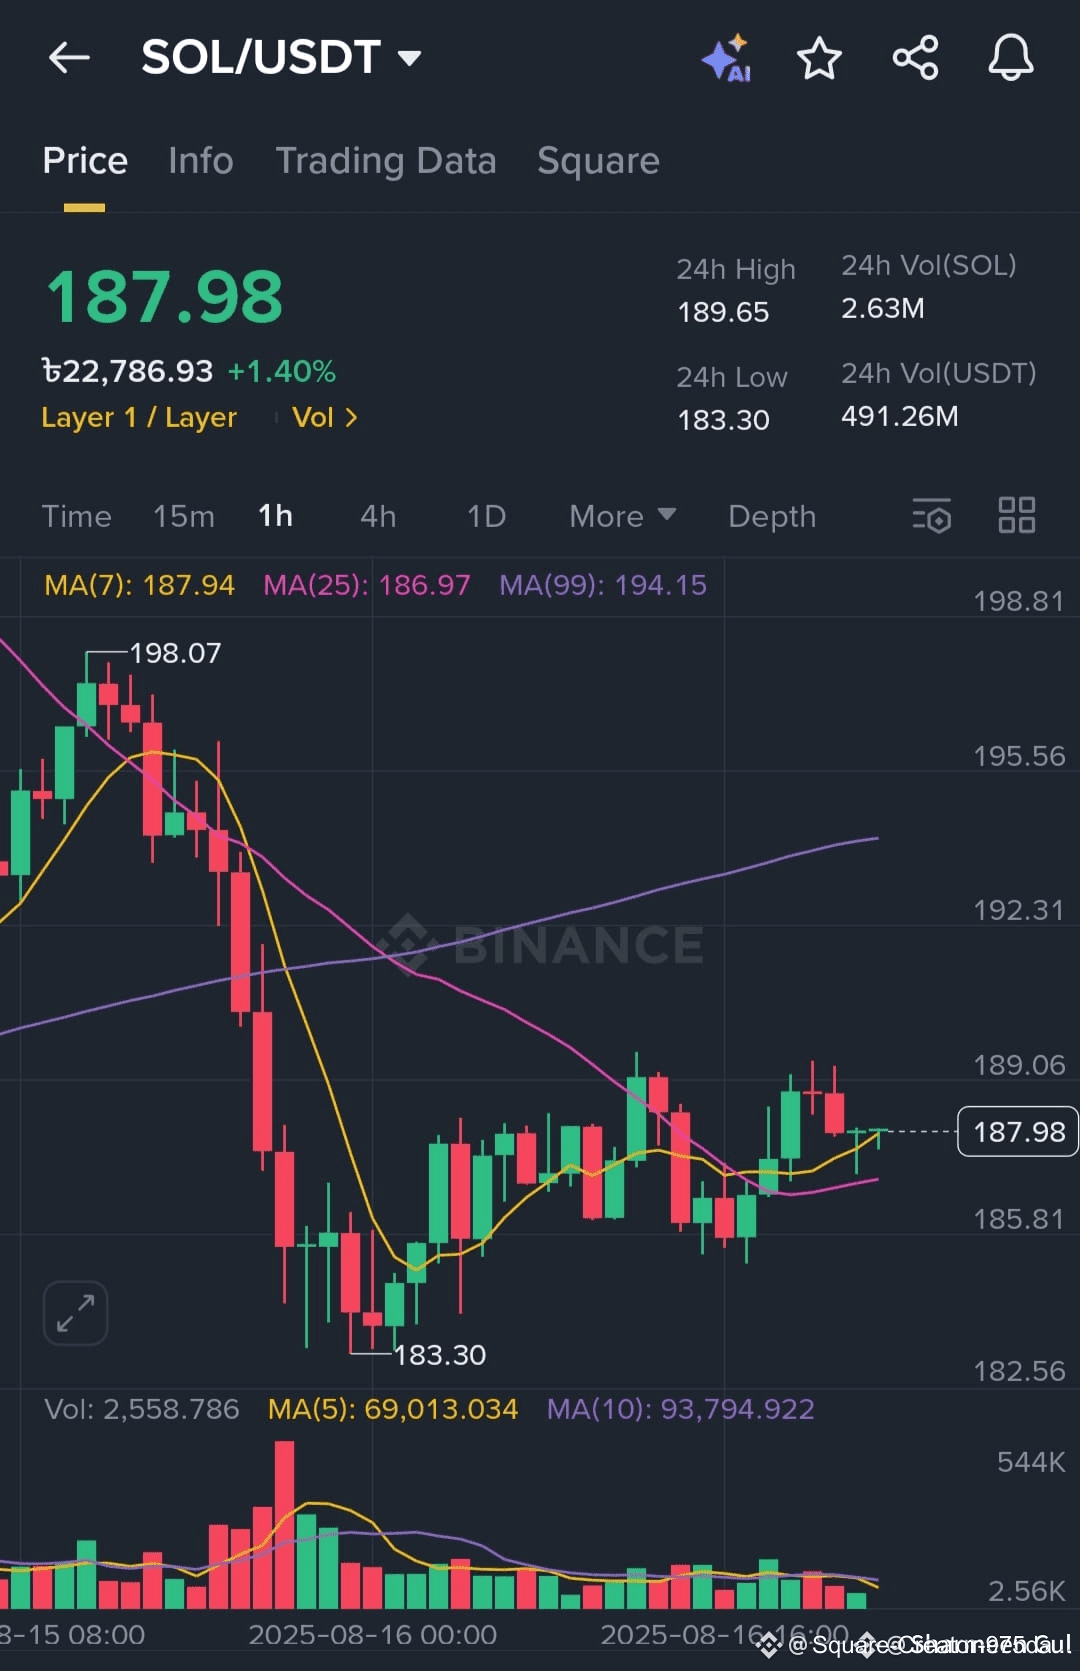
Task: Expand chart to fullscreen with arrows icon
Action: click(x=76, y=1312)
